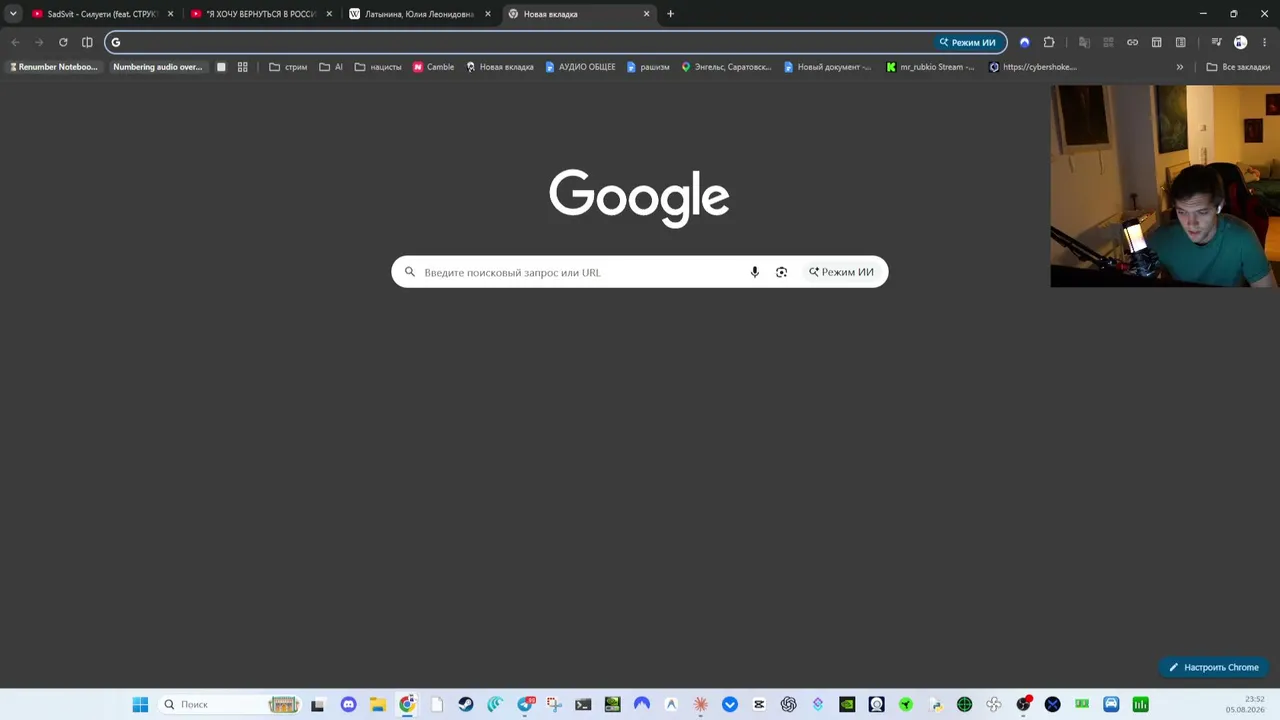The image size is (1280, 720).
Task: Open File Explorer from the taskbar
Action: click(x=378, y=705)
